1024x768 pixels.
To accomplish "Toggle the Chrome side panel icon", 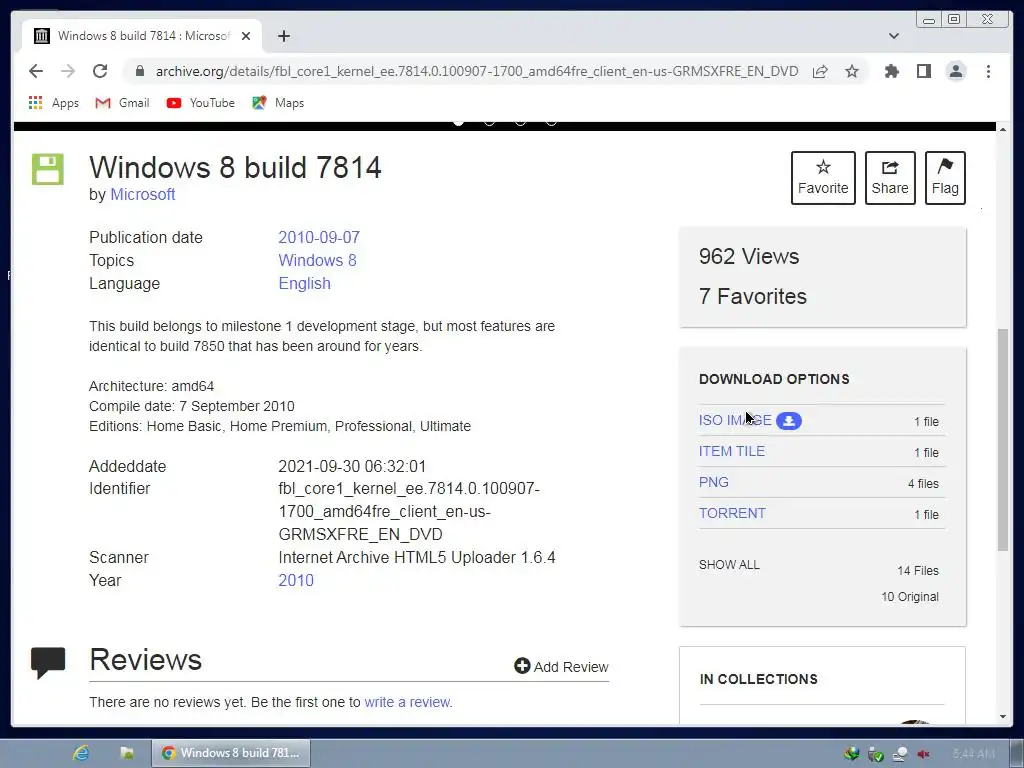I will (923, 71).
